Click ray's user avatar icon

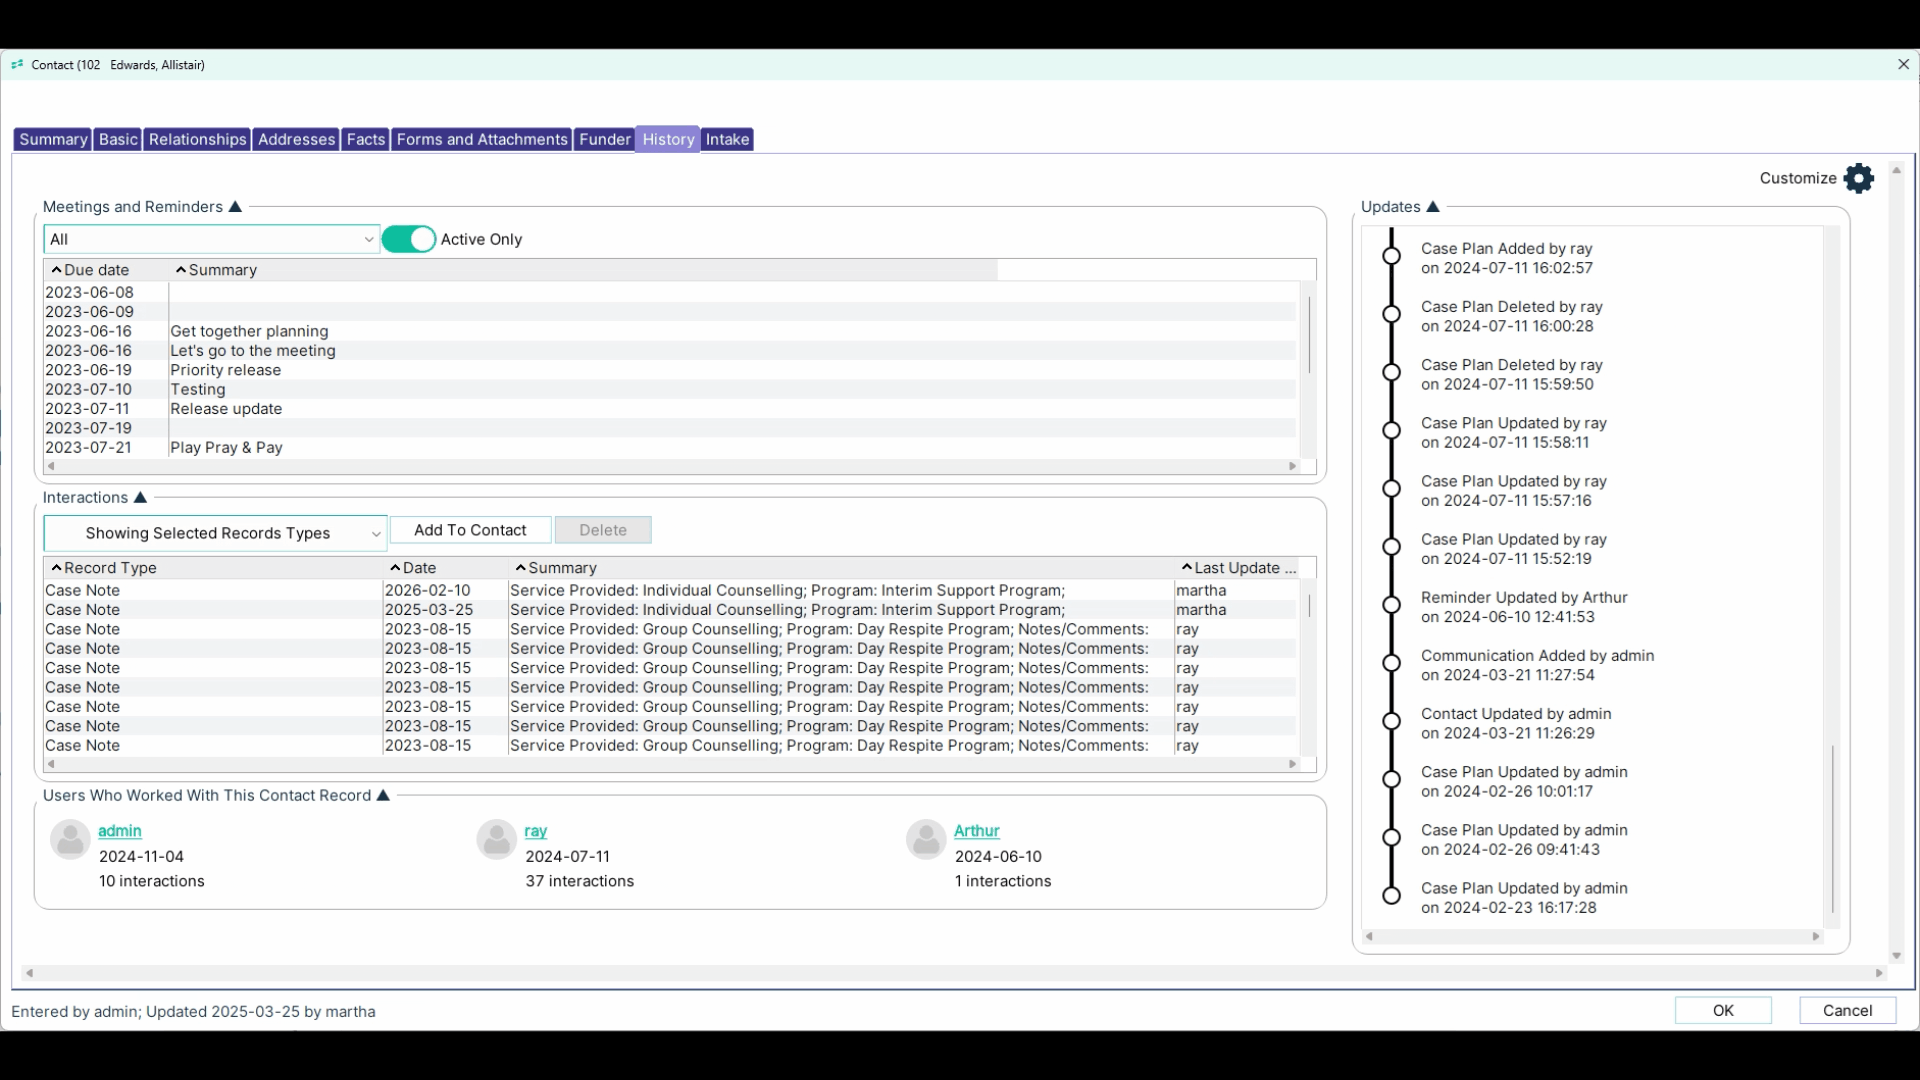[x=496, y=840]
